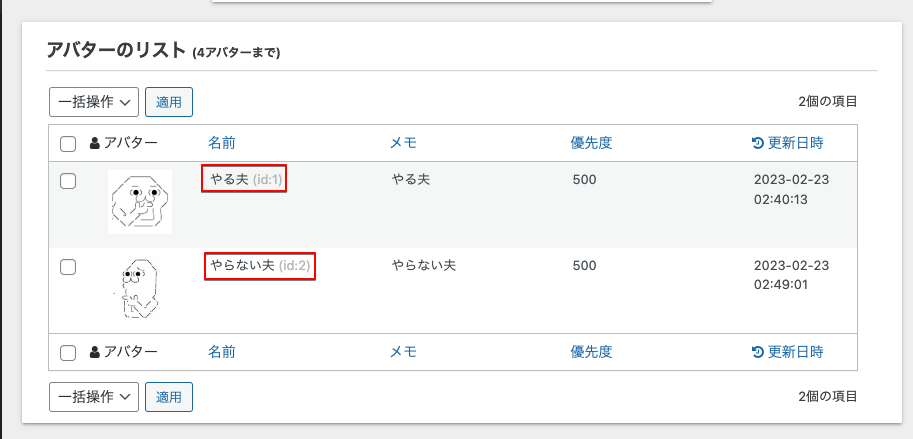Sort by 優先度 in the footer row

(x=592, y=352)
